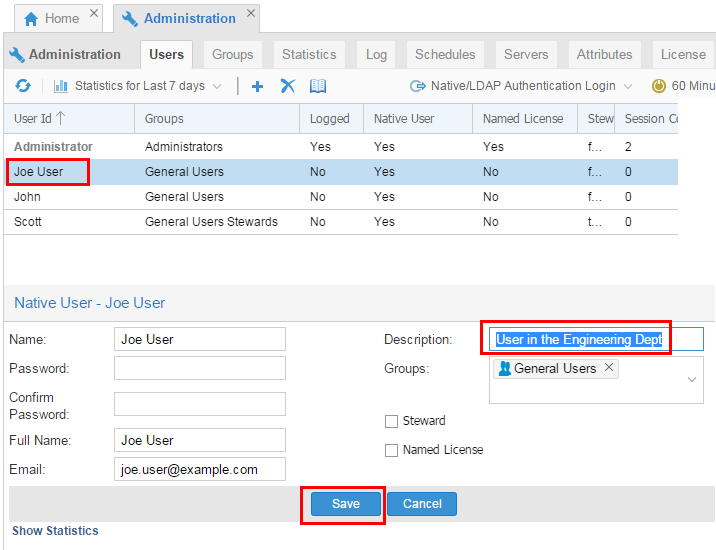Click the delete user X icon

click(288, 86)
